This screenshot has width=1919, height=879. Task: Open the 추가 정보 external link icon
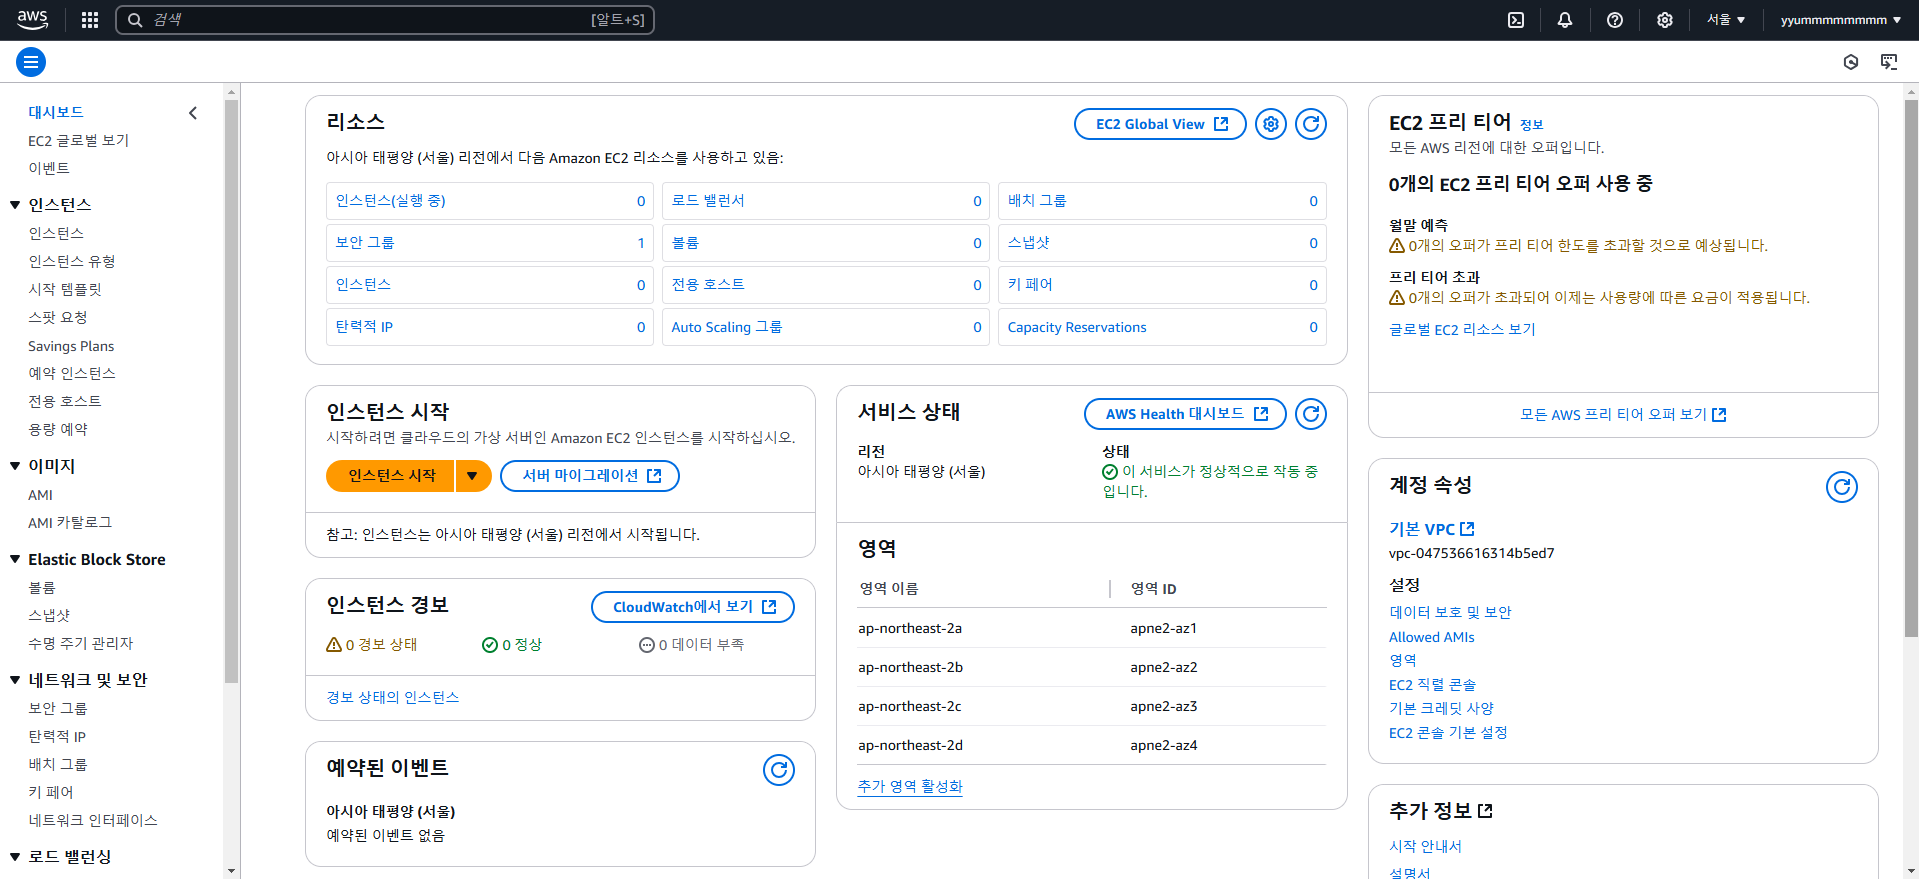click(1485, 811)
